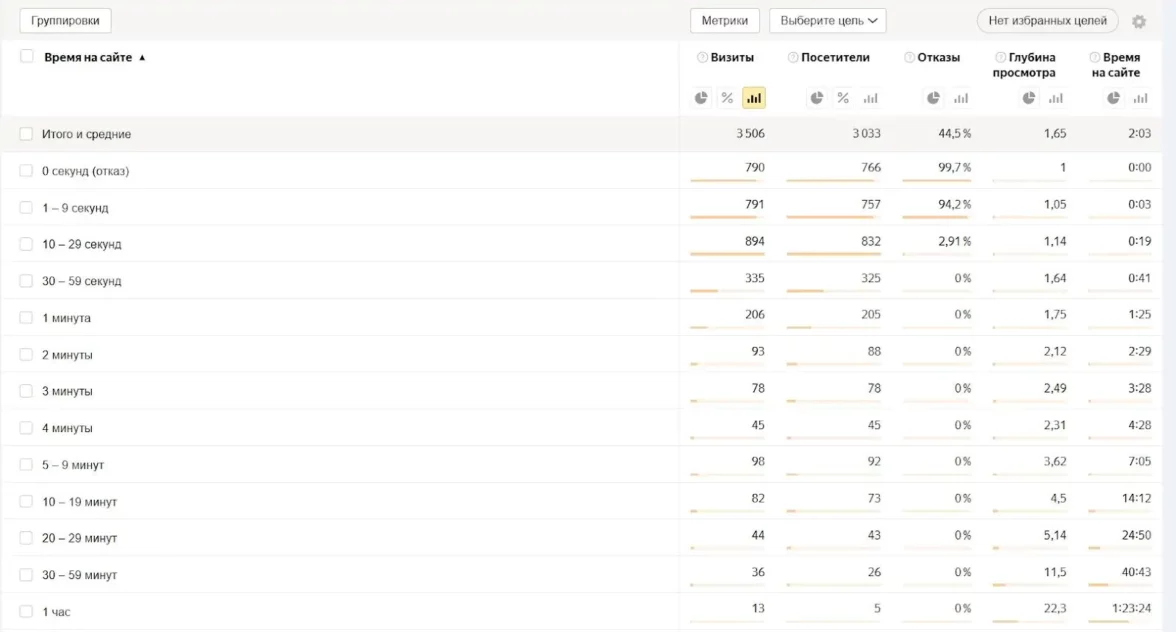Viewport: 1176px width, 632px height.
Task: Sort by Время на сайте dimension header
Action: [x=88, y=58]
